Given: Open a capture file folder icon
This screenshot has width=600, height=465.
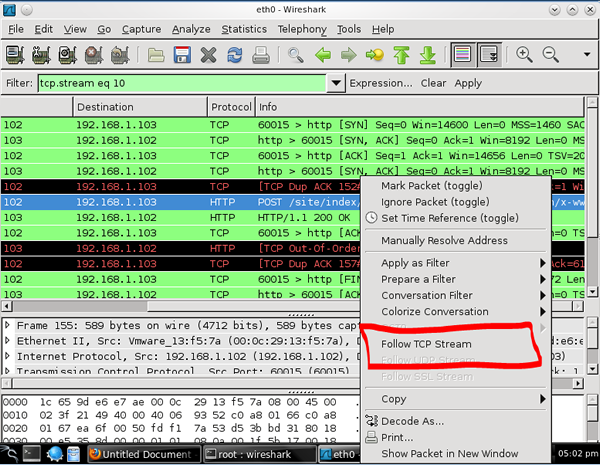Looking at the screenshot, I should point(156,55).
